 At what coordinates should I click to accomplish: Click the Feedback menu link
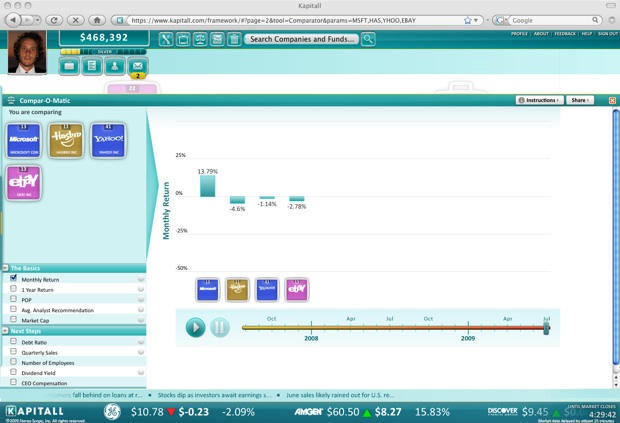[565, 33]
